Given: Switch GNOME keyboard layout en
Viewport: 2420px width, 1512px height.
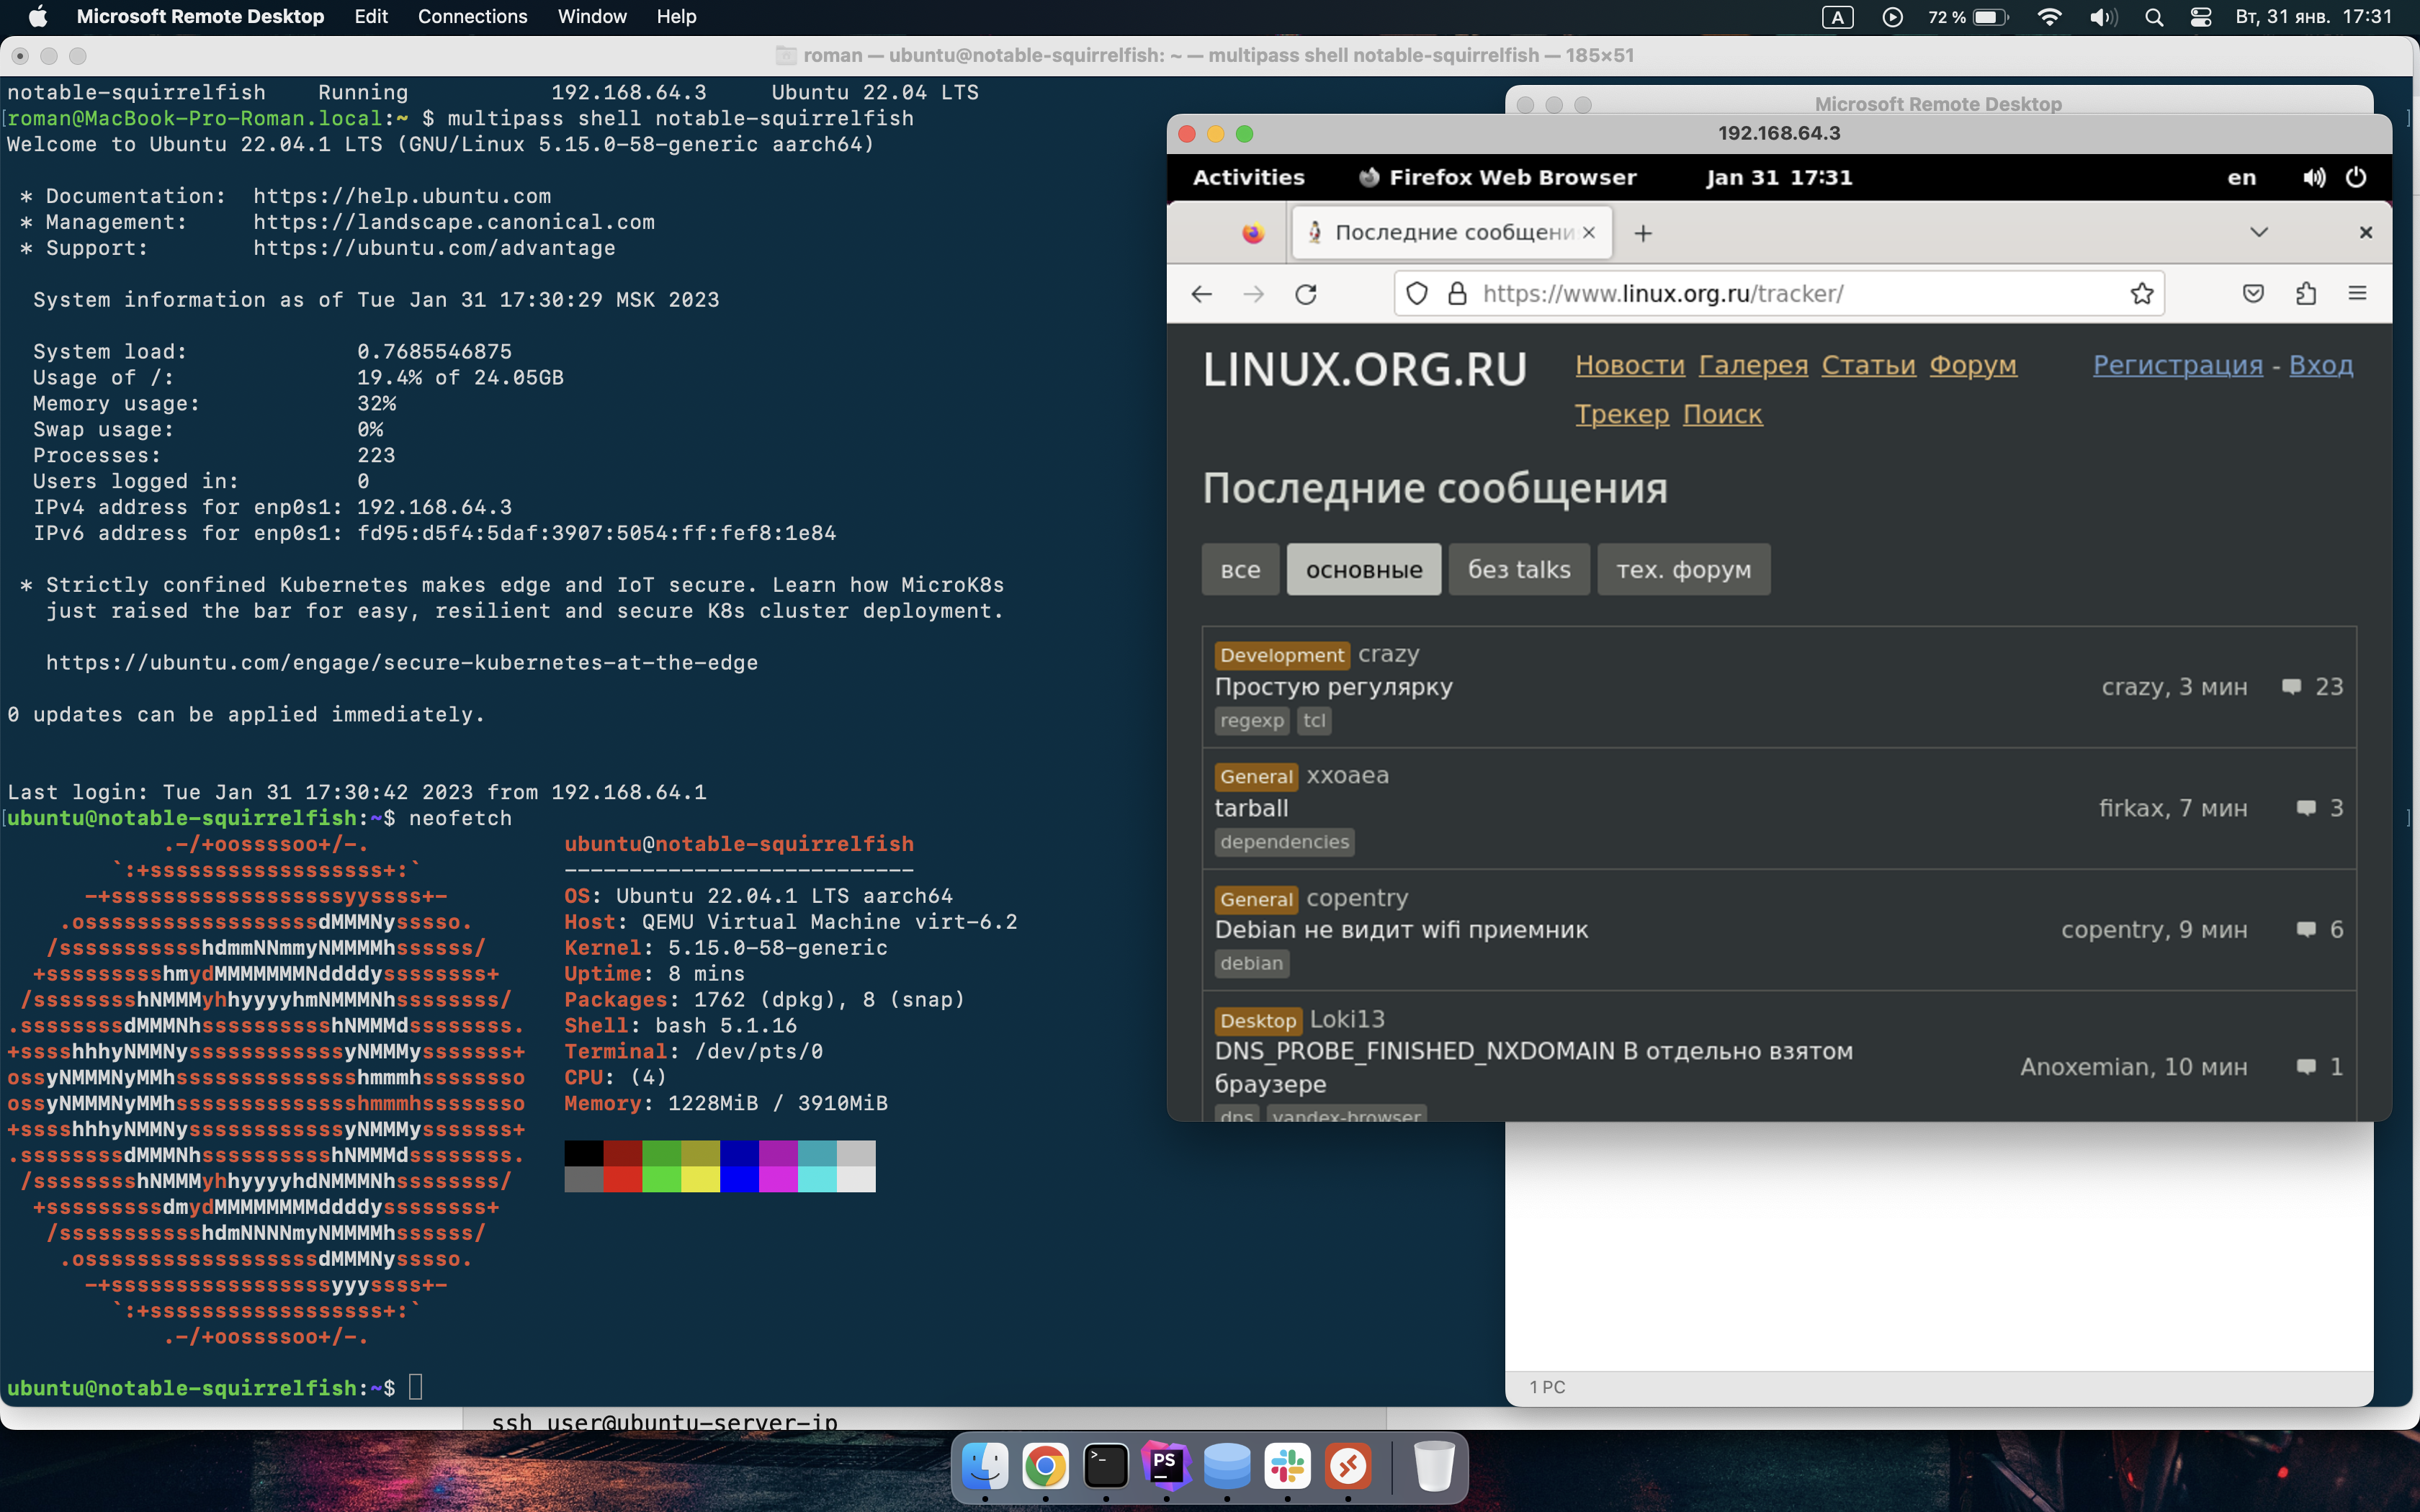Looking at the screenshot, I should tap(2241, 178).
